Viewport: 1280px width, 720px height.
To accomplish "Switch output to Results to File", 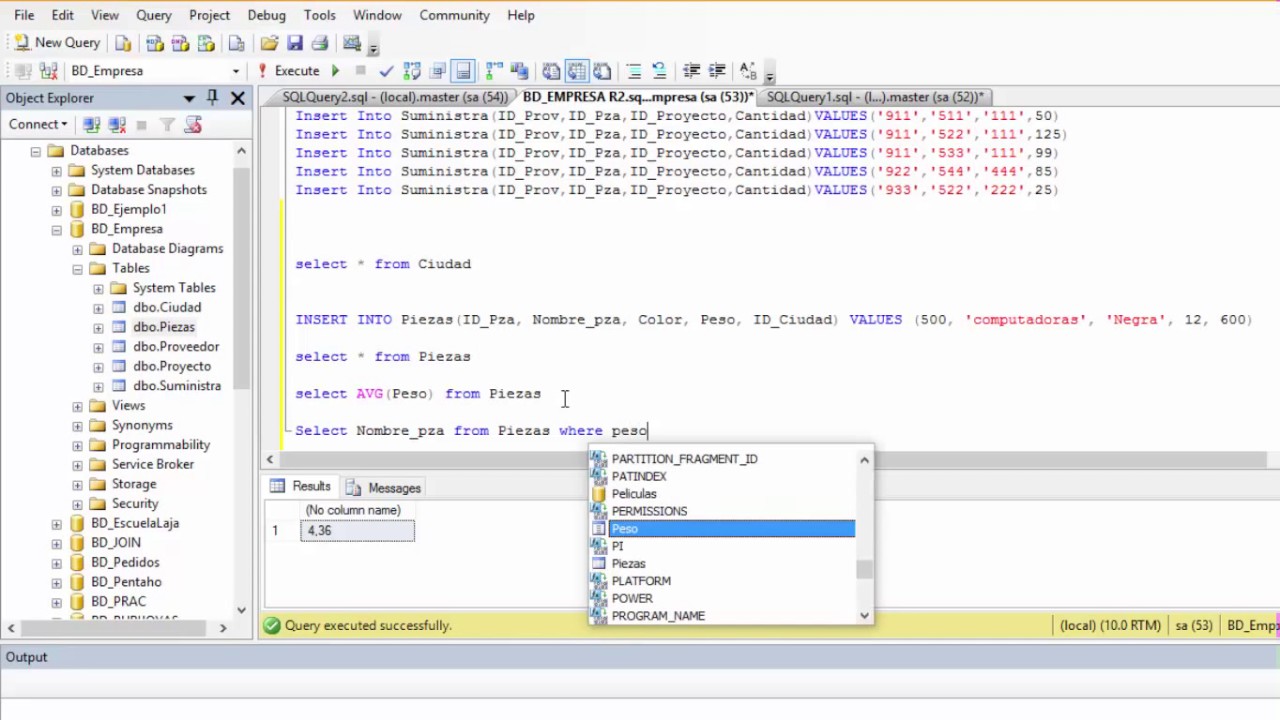I will click(602, 71).
